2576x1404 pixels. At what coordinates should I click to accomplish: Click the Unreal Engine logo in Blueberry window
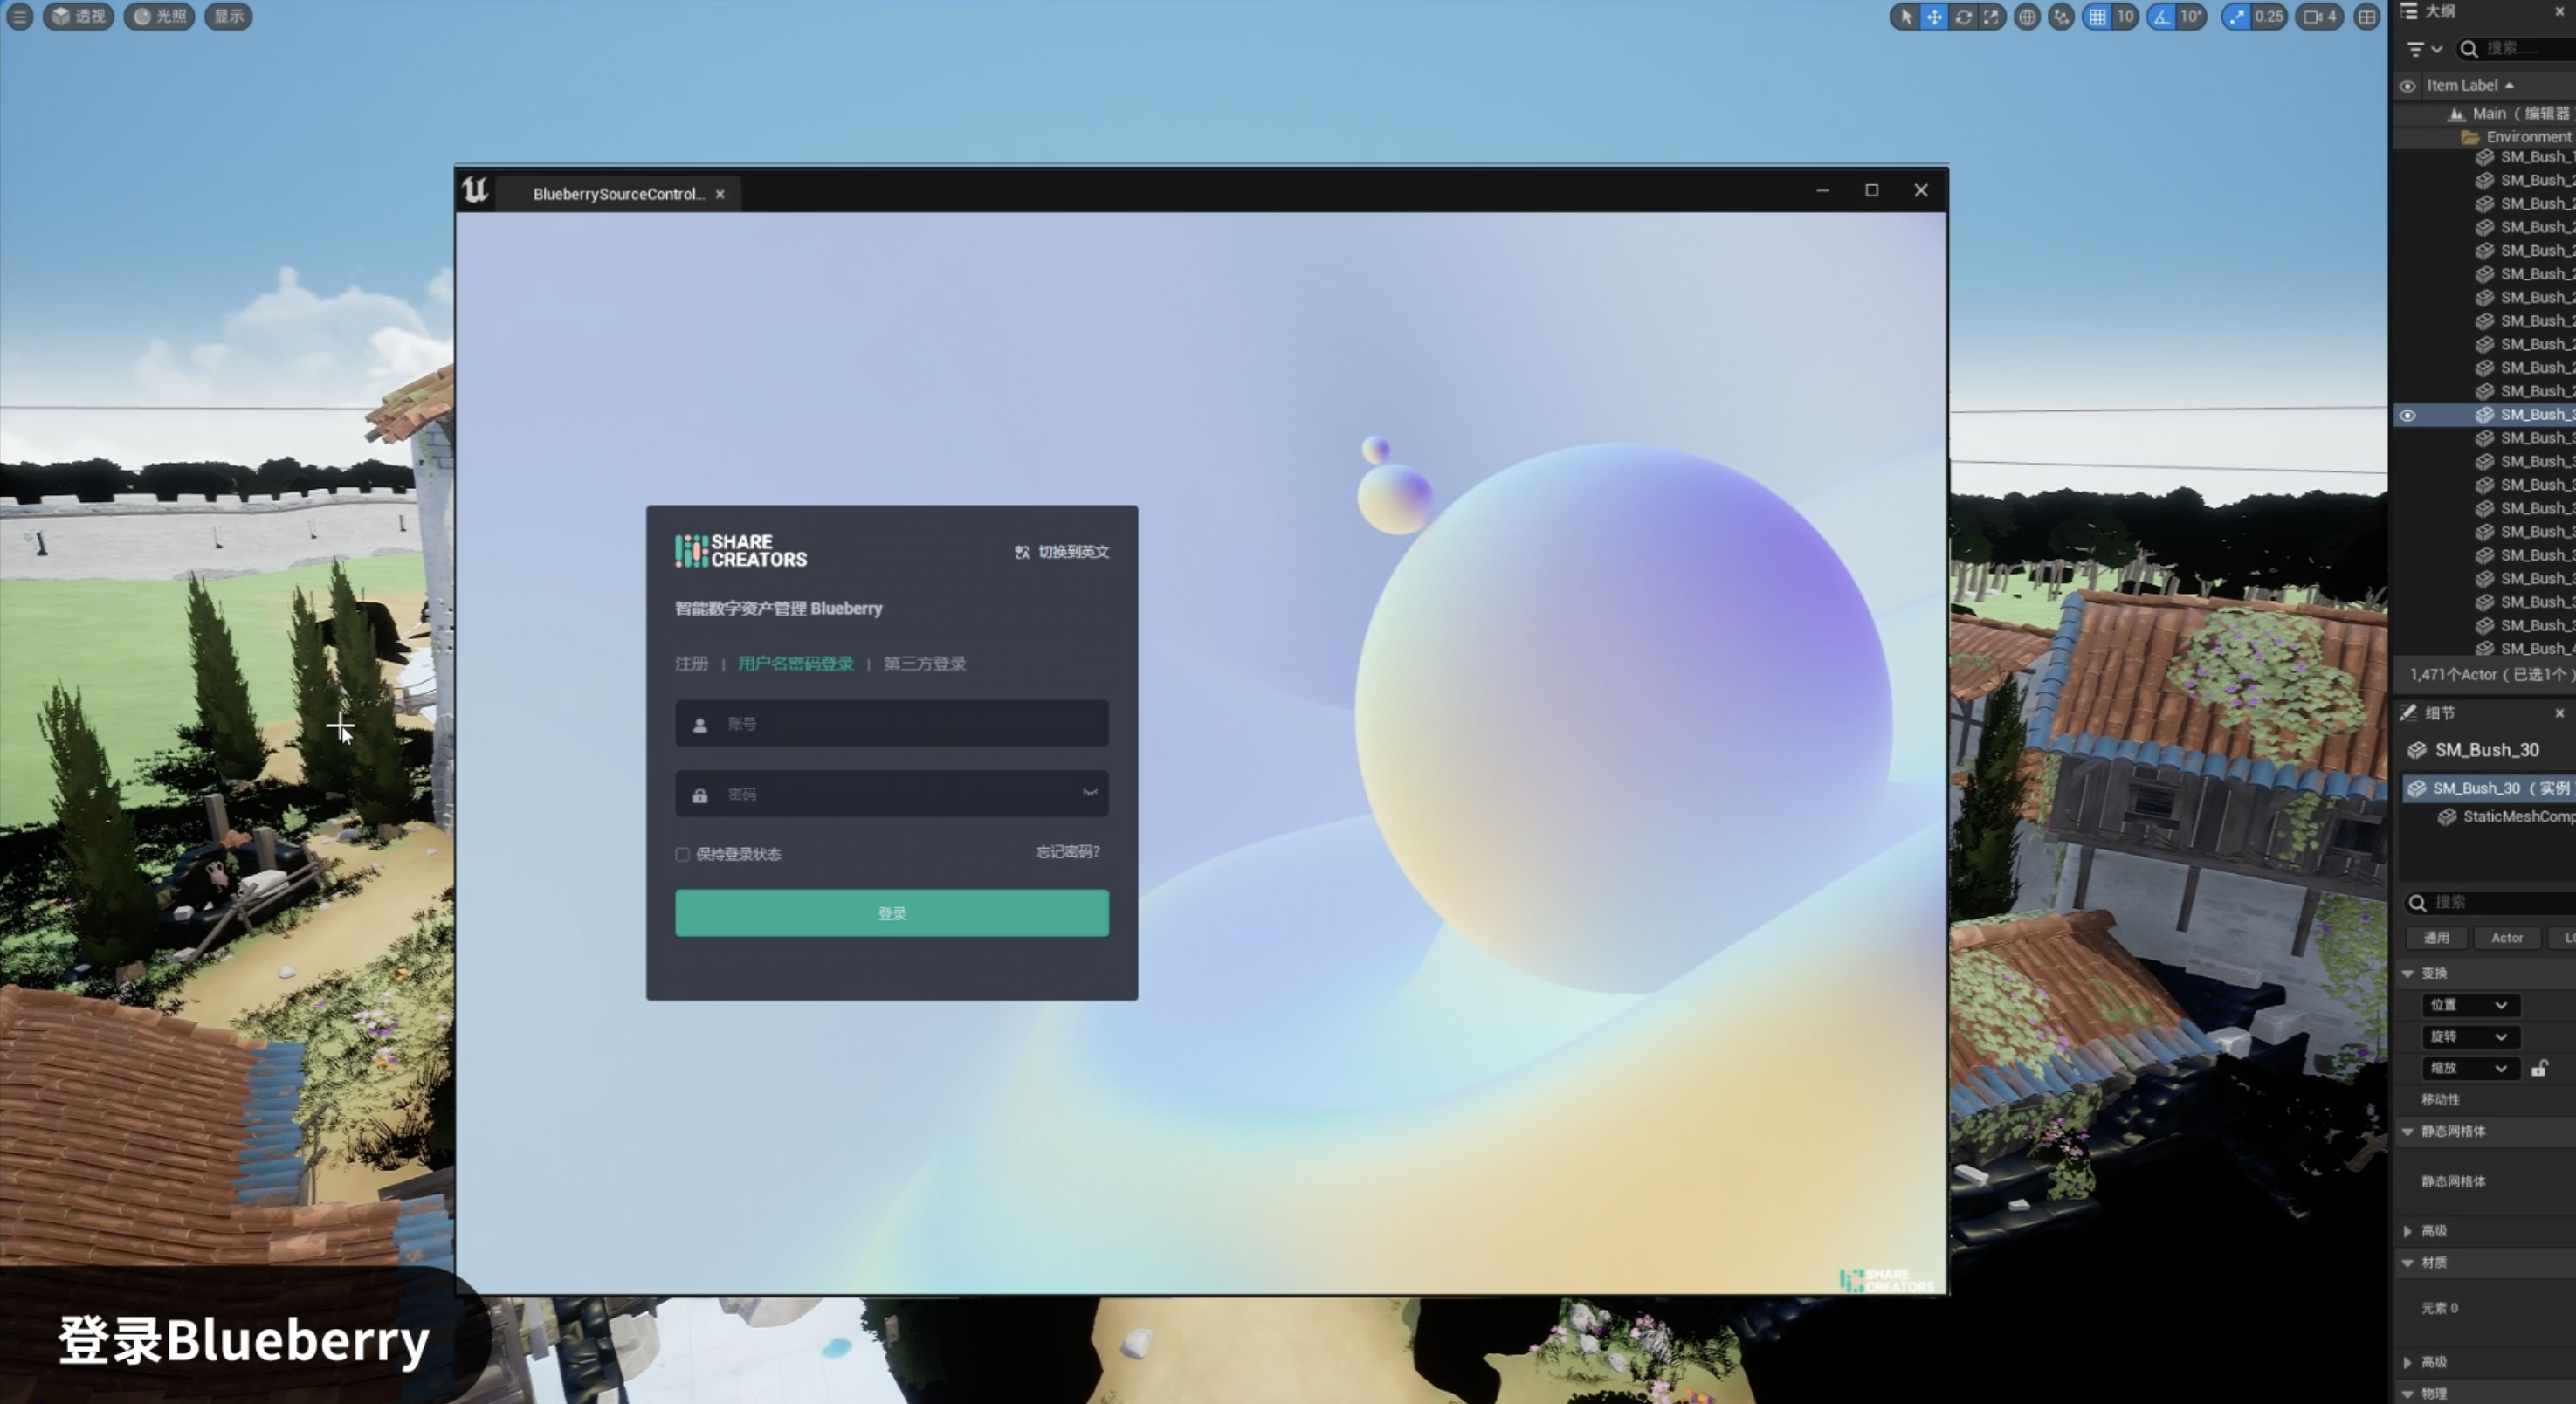tap(475, 190)
